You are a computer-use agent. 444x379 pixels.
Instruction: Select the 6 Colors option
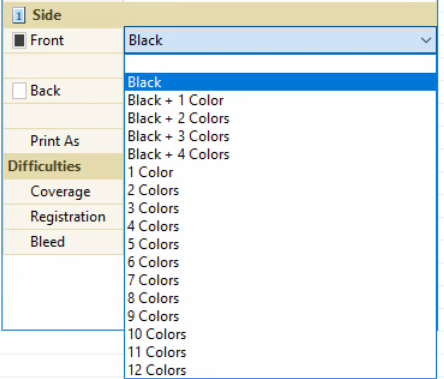click(x=280, y=262)
